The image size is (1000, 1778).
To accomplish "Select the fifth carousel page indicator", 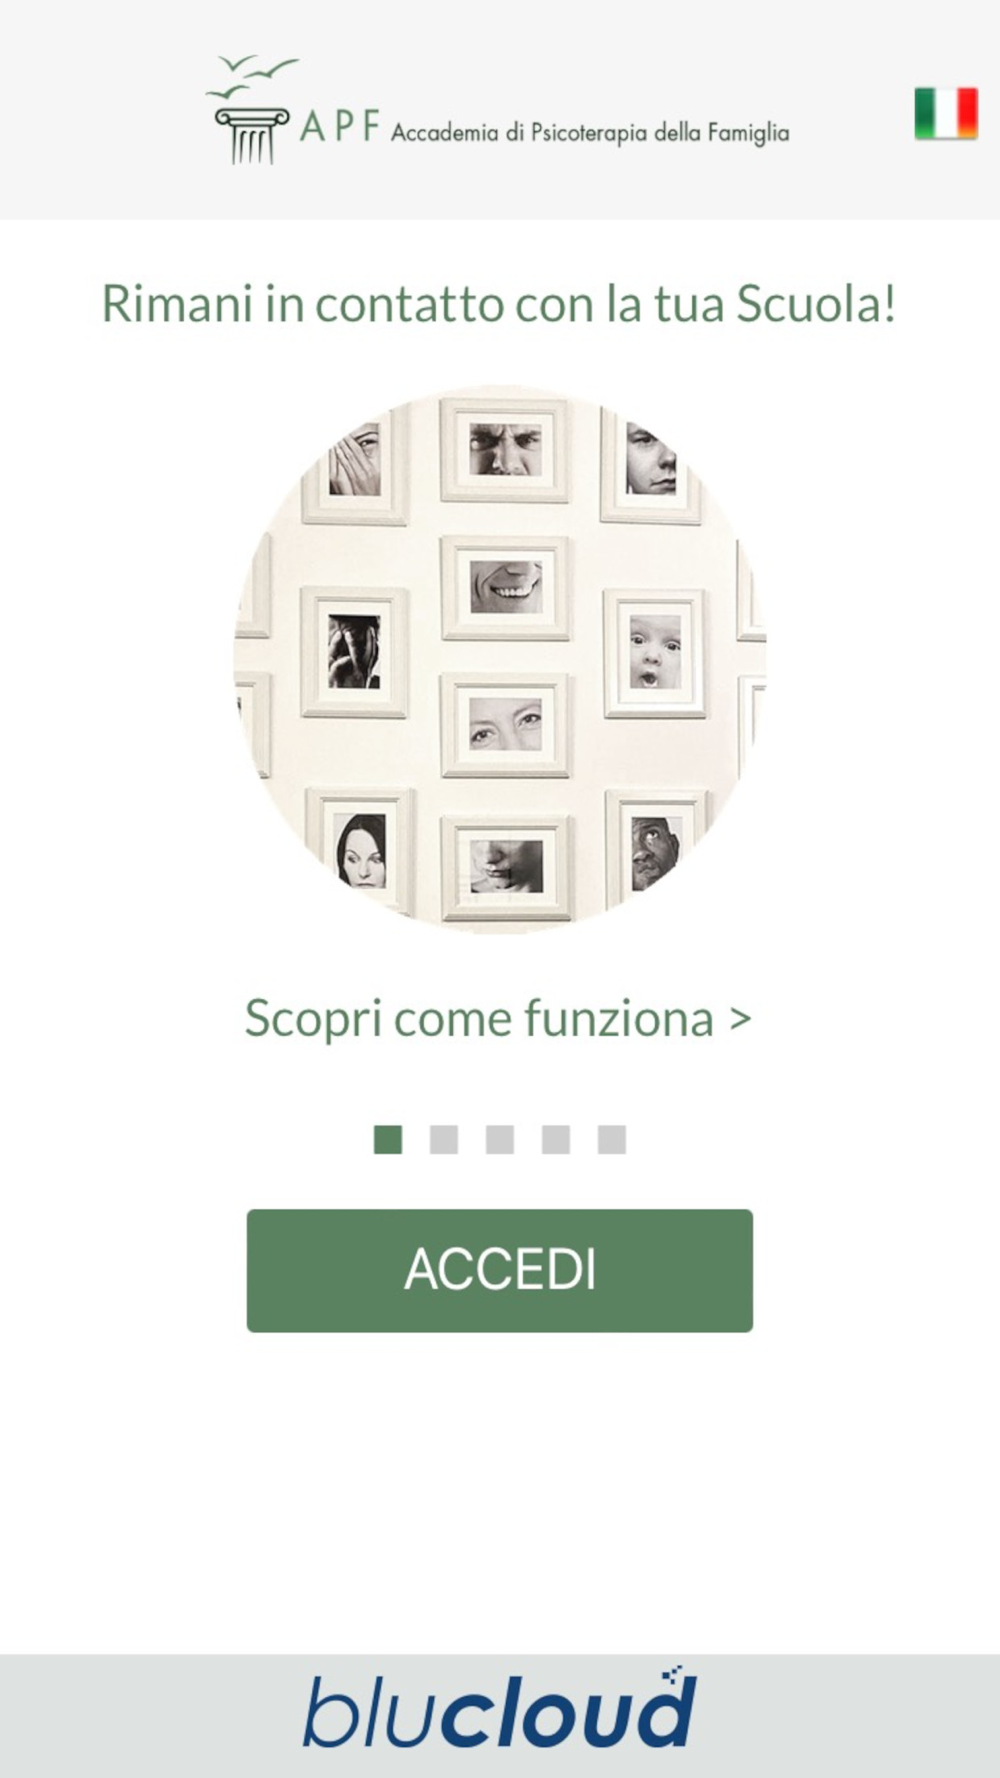I will [612, 1139].
